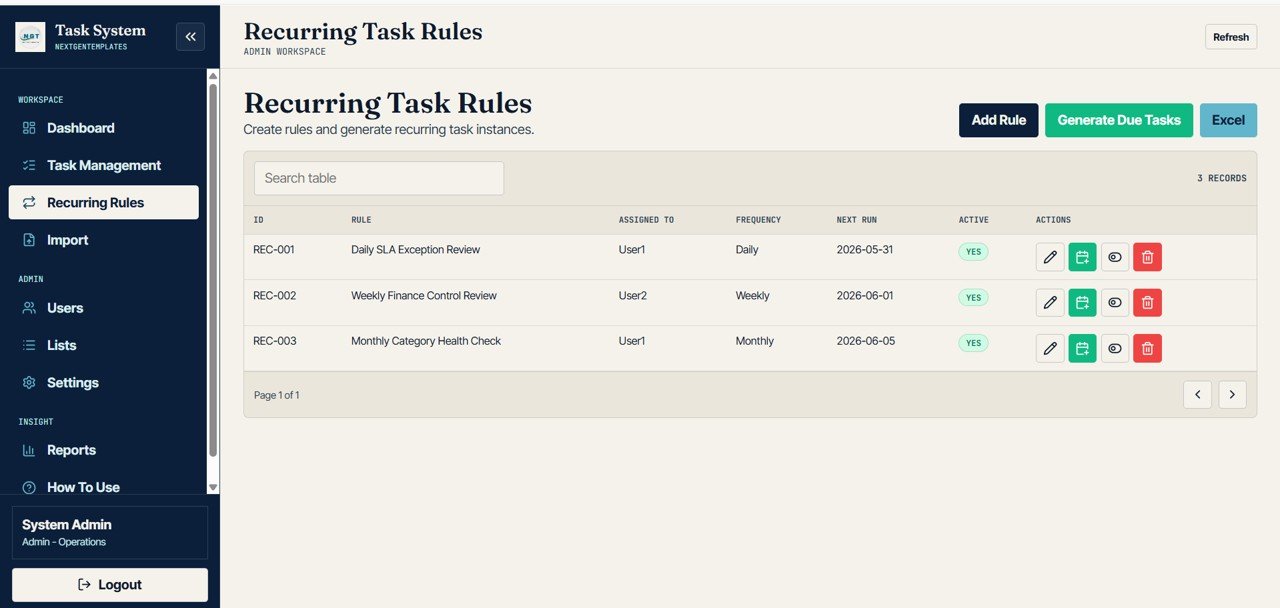
Task: Toggle active status of REC-001
Action: coord(1115,257)
